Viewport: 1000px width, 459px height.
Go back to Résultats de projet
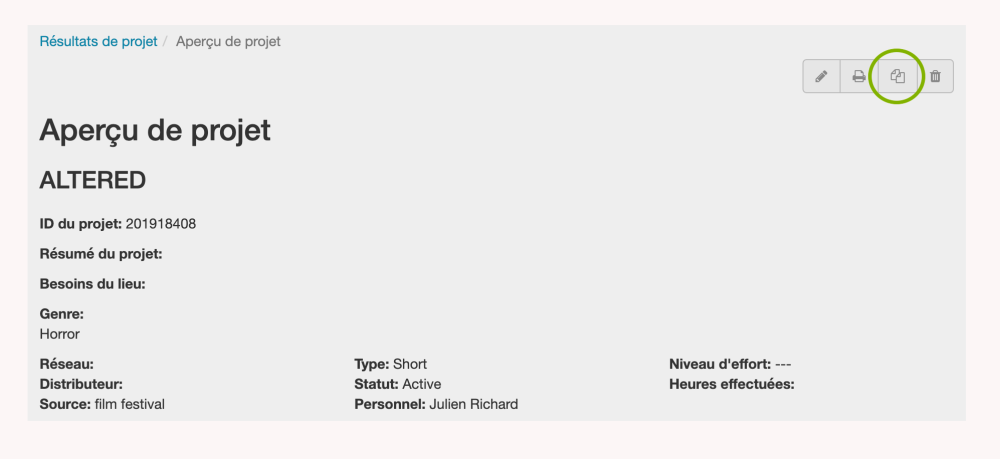(98, 42)
